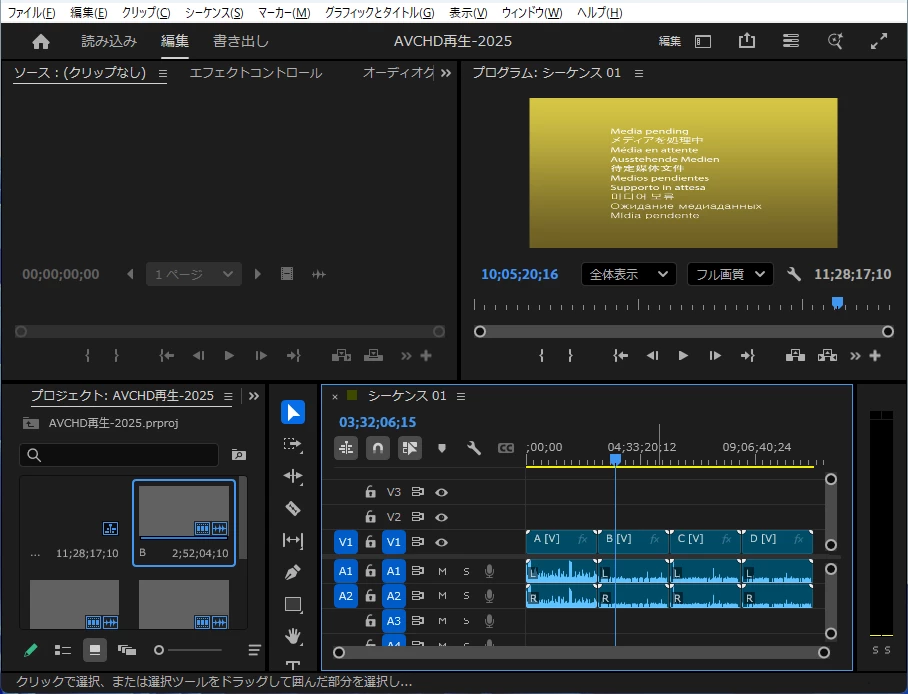This screenshot has width=908, height=694.
Task: Select the Pen tool
Action: [x=293, y=572]
